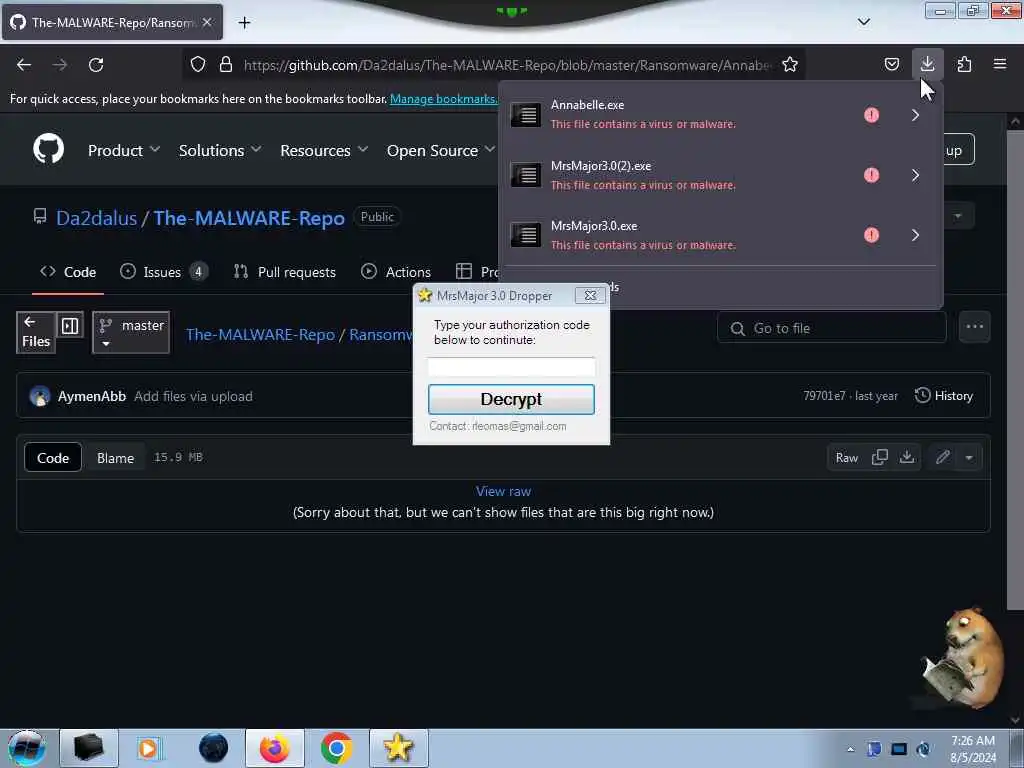Click the Raw button
Viewport: 1024px width, 768px height.
coord(846,458)
